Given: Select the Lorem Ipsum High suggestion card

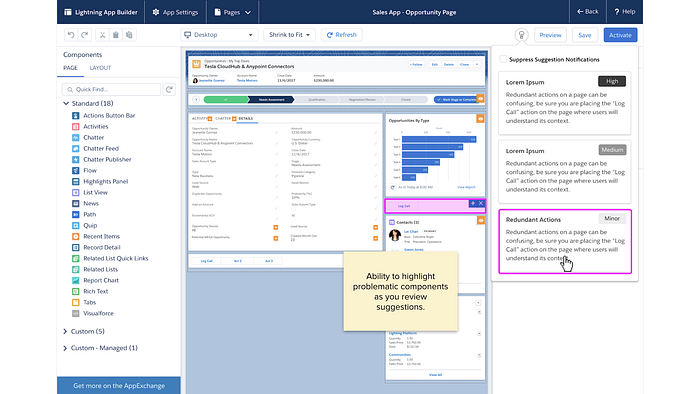Looking at the screenshot, I should [565, 103].
